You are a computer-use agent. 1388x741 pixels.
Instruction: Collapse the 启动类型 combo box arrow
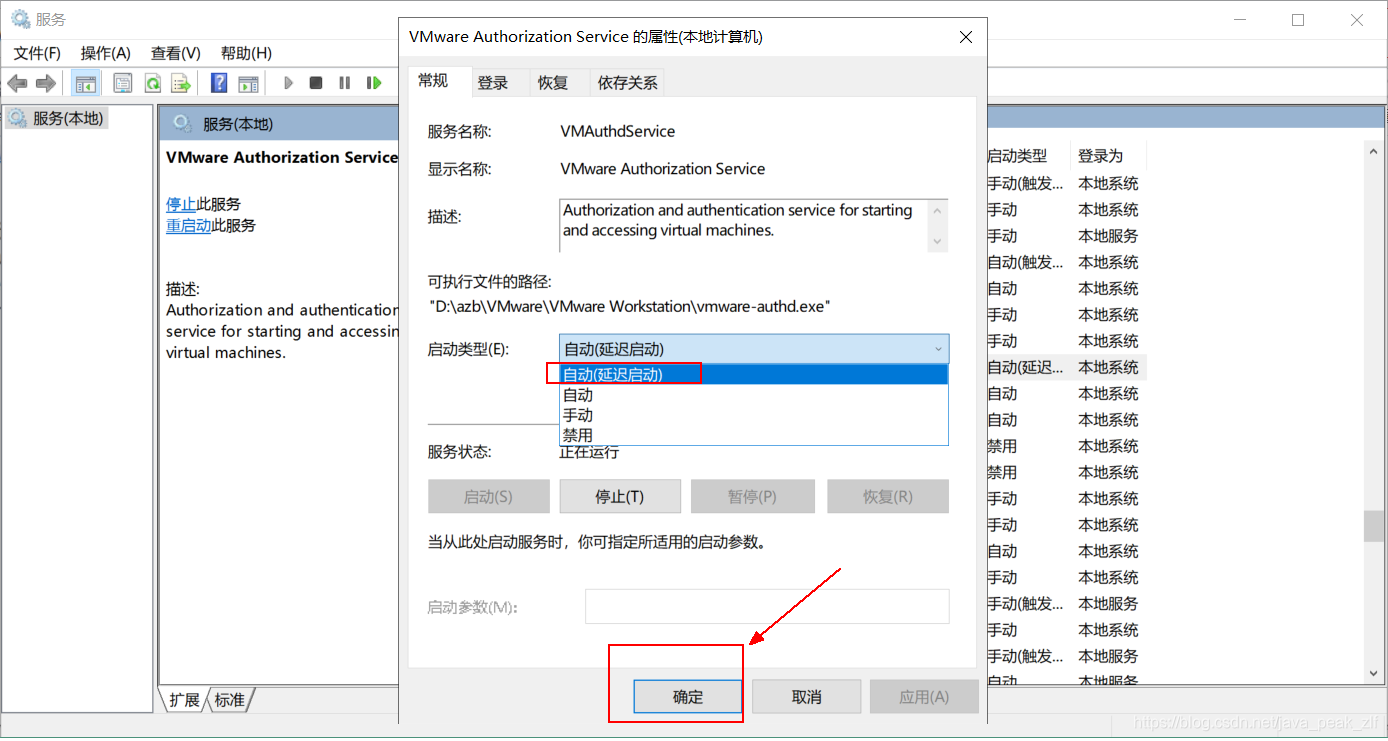tap(938, 349)
